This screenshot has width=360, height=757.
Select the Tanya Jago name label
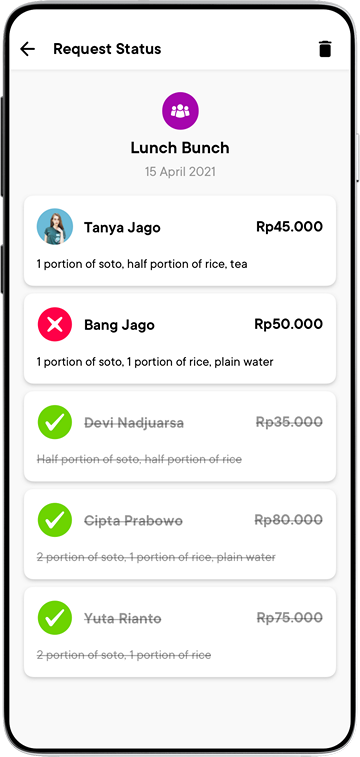tap(122, 228)
